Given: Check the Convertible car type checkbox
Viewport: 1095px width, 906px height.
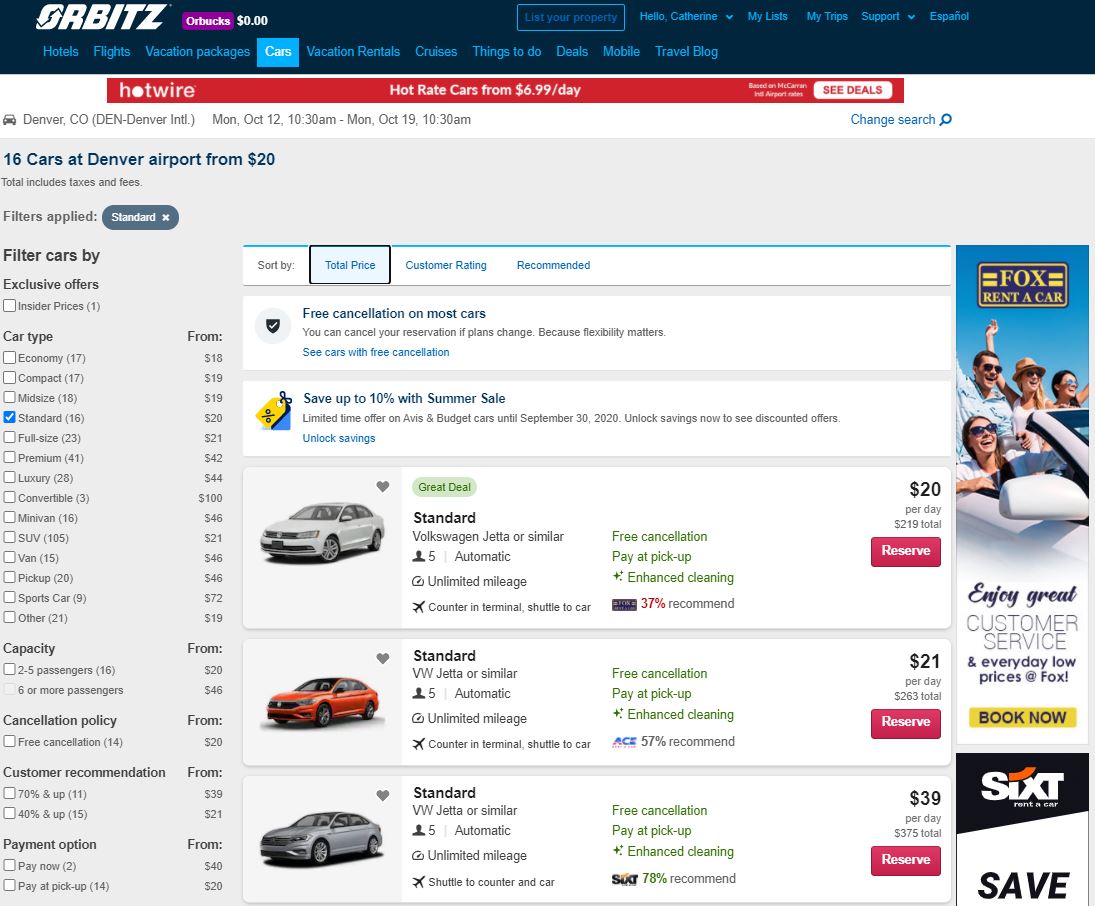Looking at the screenshot, I should coord(10,497).
